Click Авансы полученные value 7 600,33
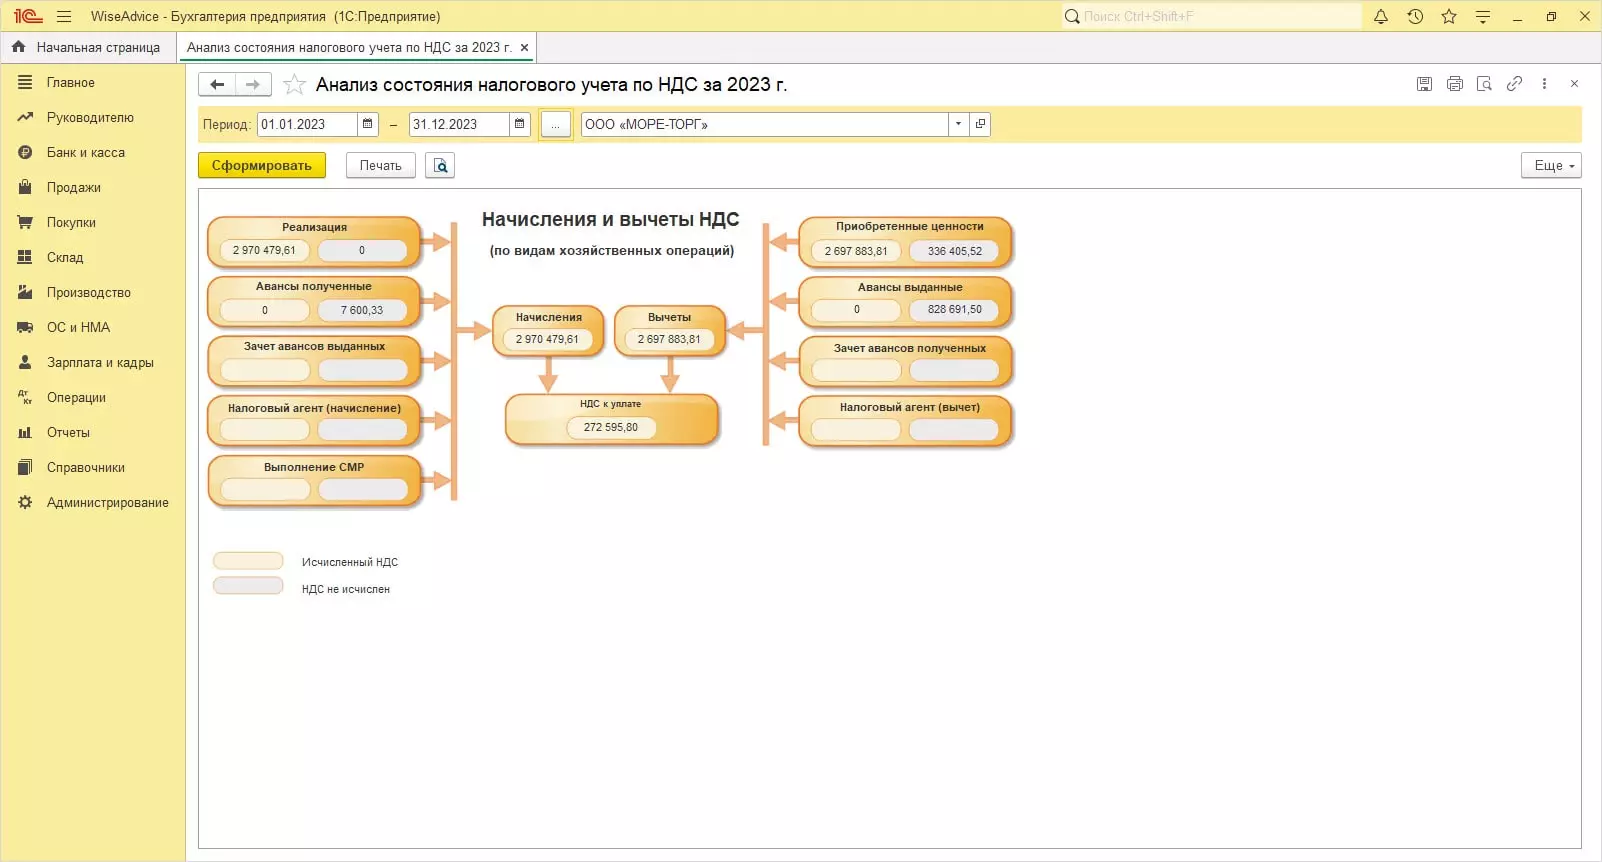Screen dimensions: 1602x862 (x=362, y=310)
